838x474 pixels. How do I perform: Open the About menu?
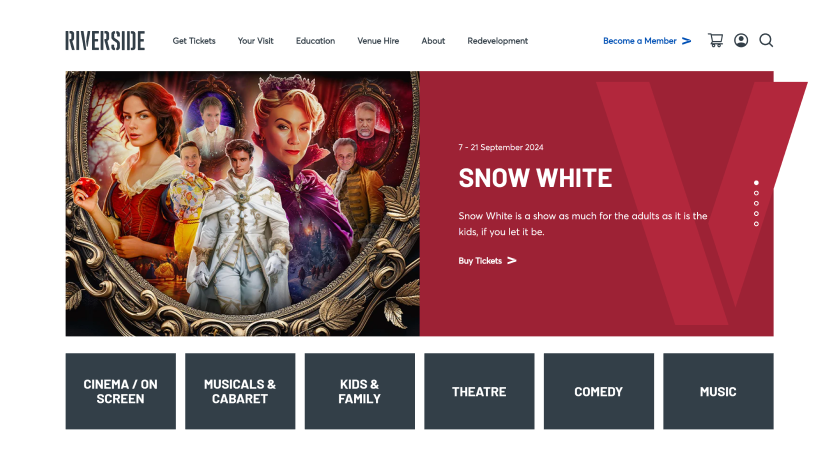coord(433,41)
